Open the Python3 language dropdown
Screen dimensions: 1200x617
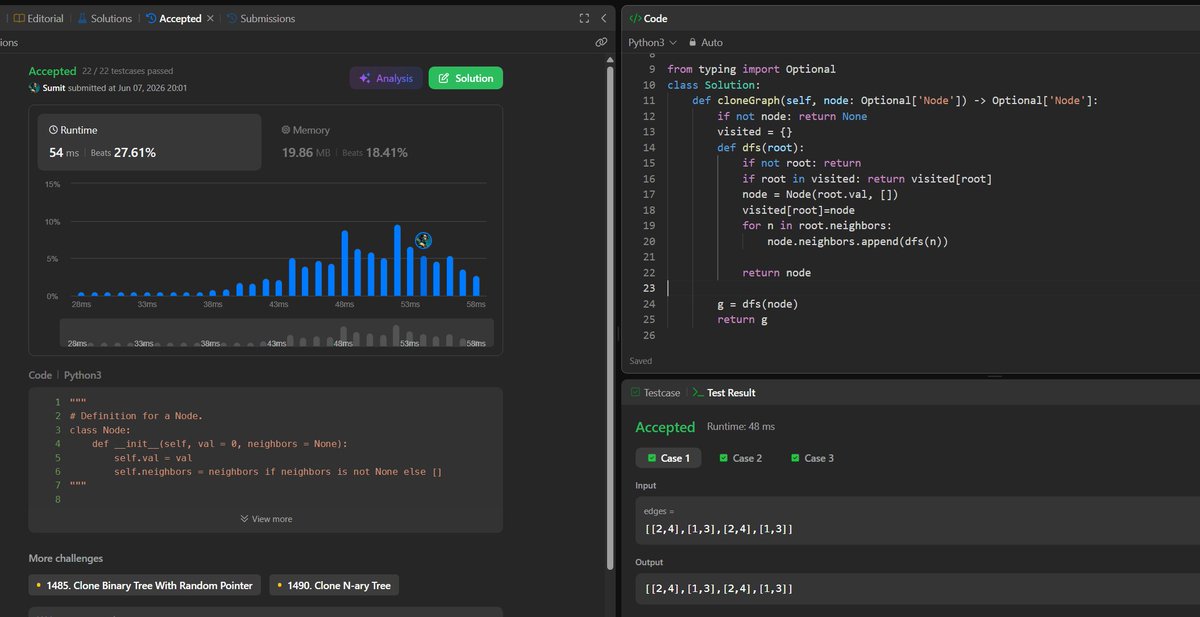pyautogui.click(x=652, y=43)
